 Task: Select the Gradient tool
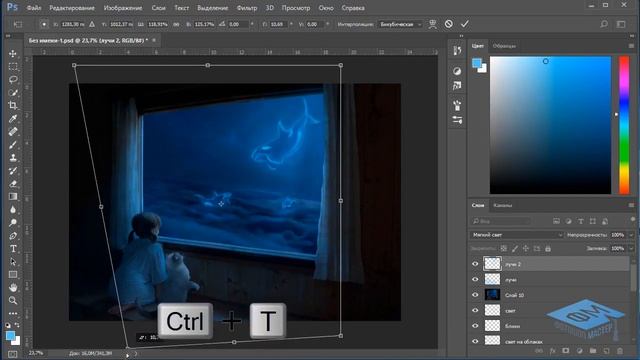pos(13,196)
